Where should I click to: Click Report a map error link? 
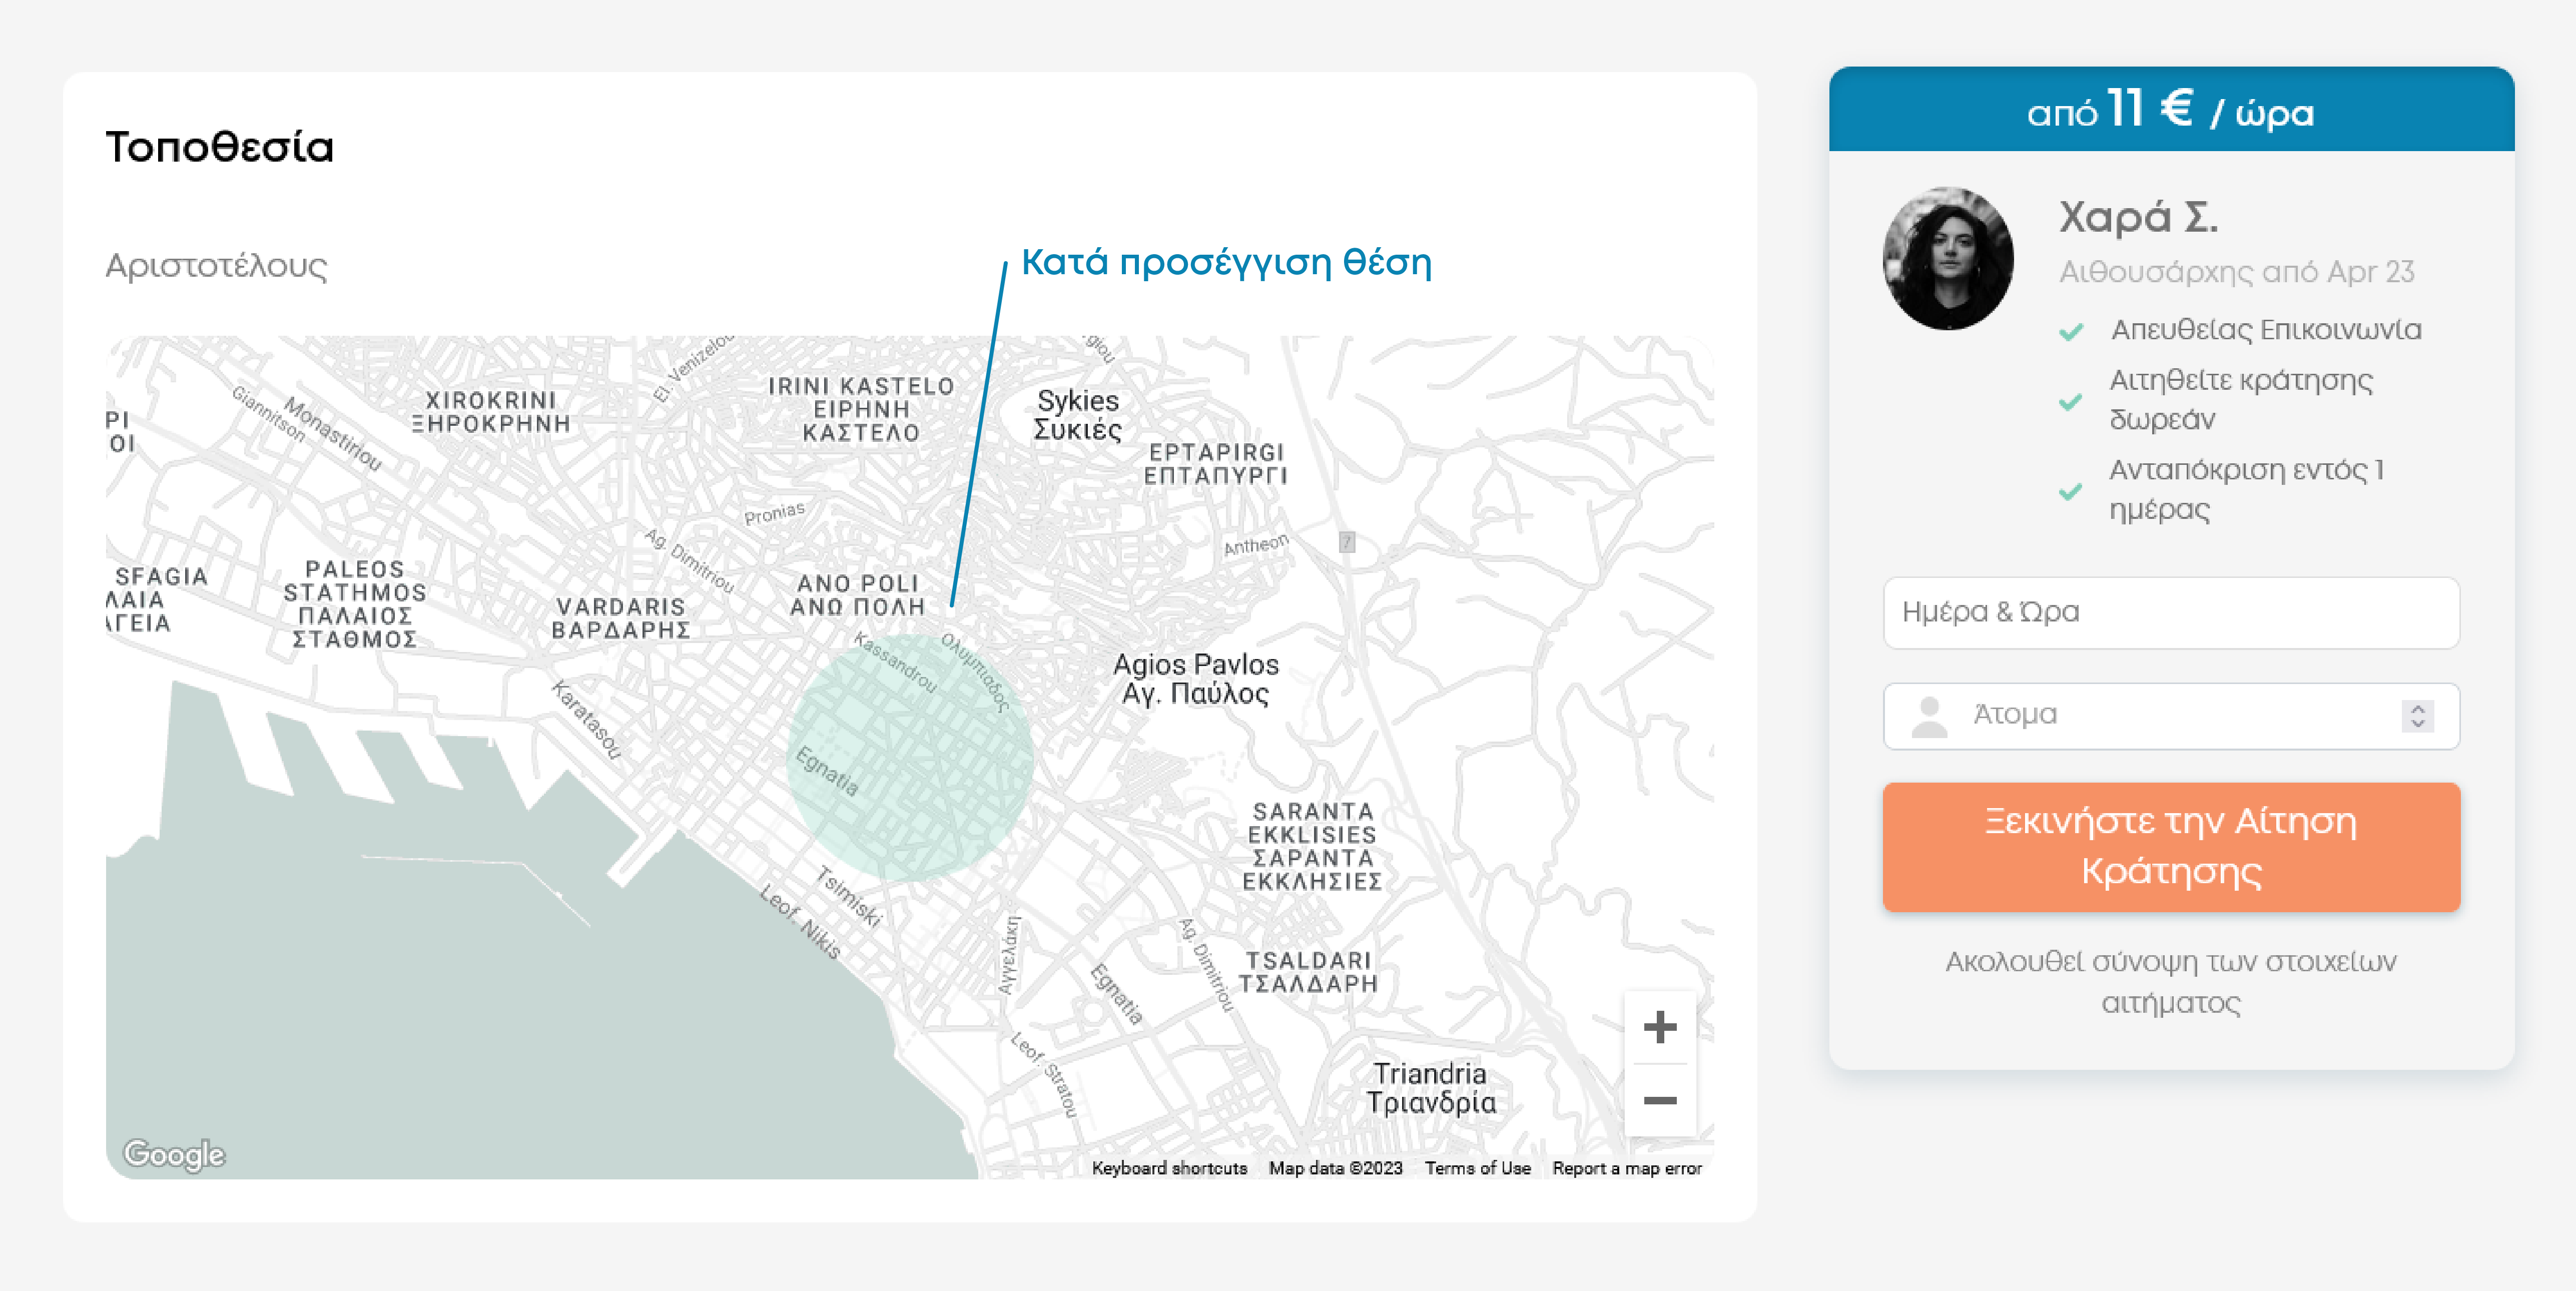(x=1626, y=1168)
